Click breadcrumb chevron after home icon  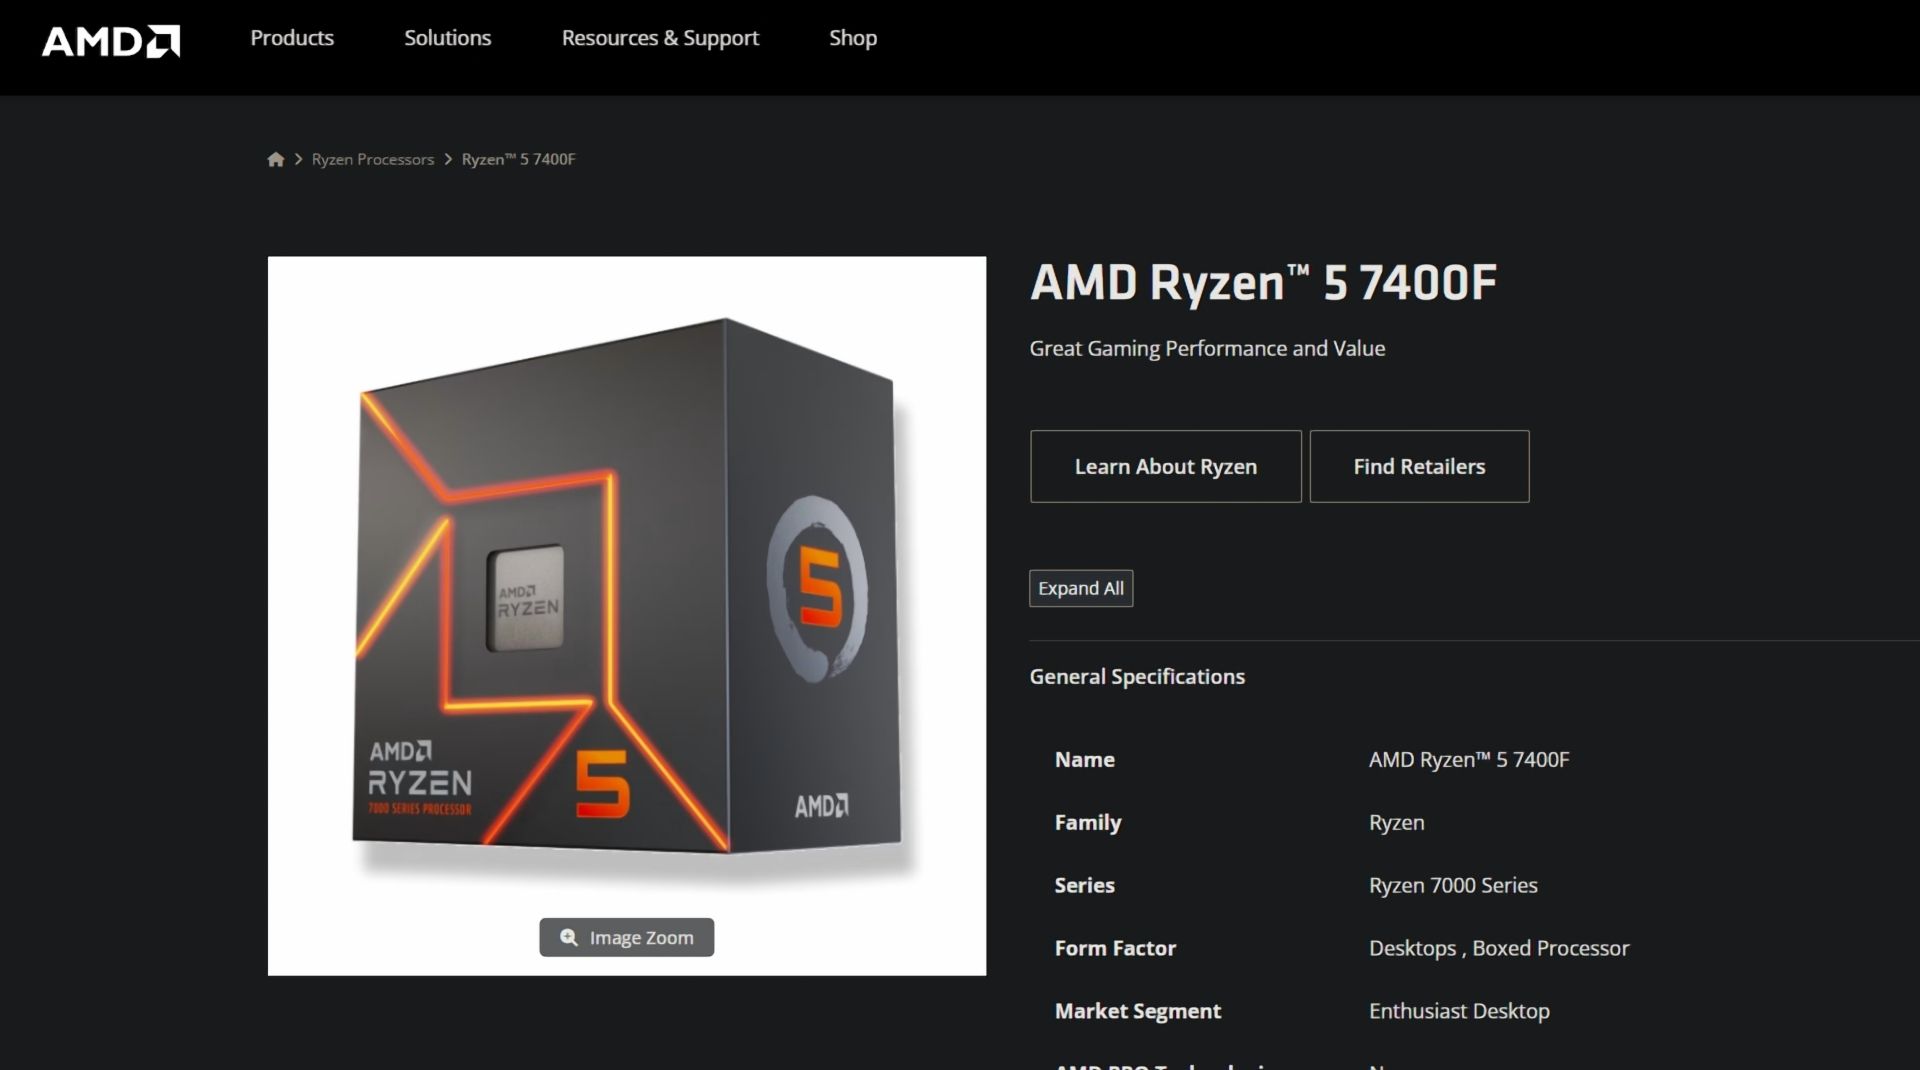point(298,159)
